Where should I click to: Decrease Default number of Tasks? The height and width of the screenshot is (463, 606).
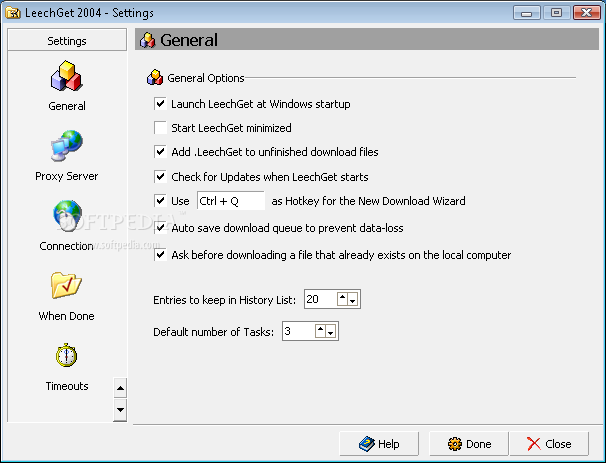pos(330,332)
